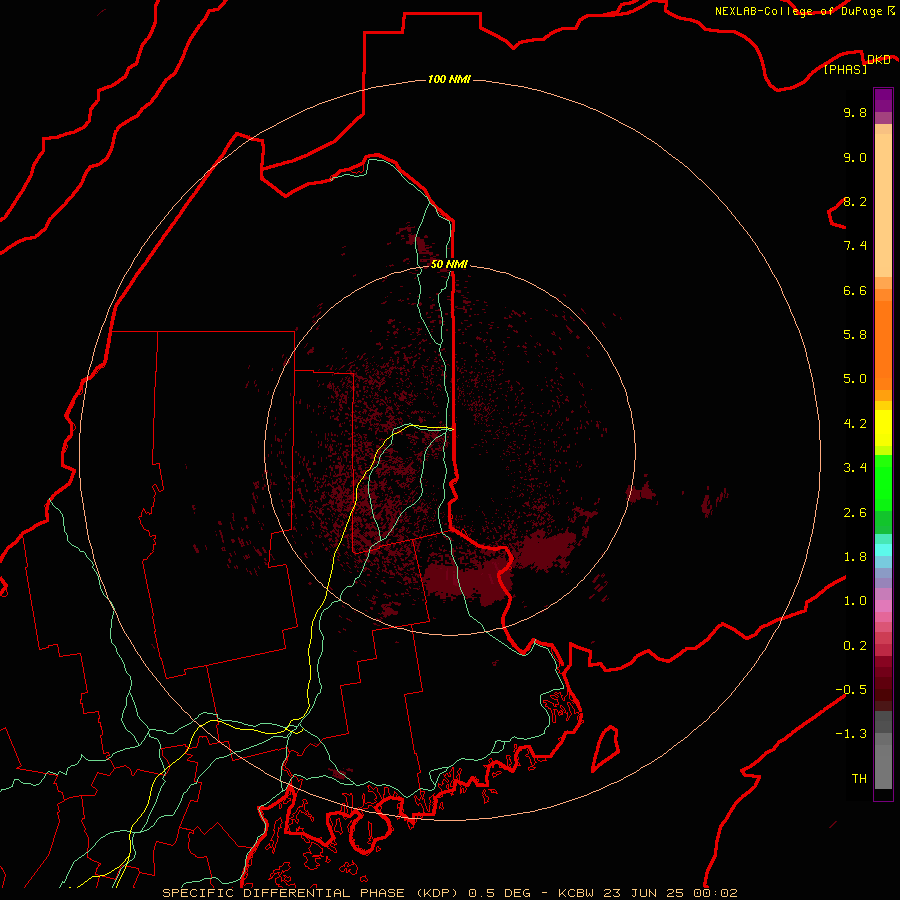Screen dimensions: 900x900
Task: Click the 1.0 scale value
Action: click(855, 600)
